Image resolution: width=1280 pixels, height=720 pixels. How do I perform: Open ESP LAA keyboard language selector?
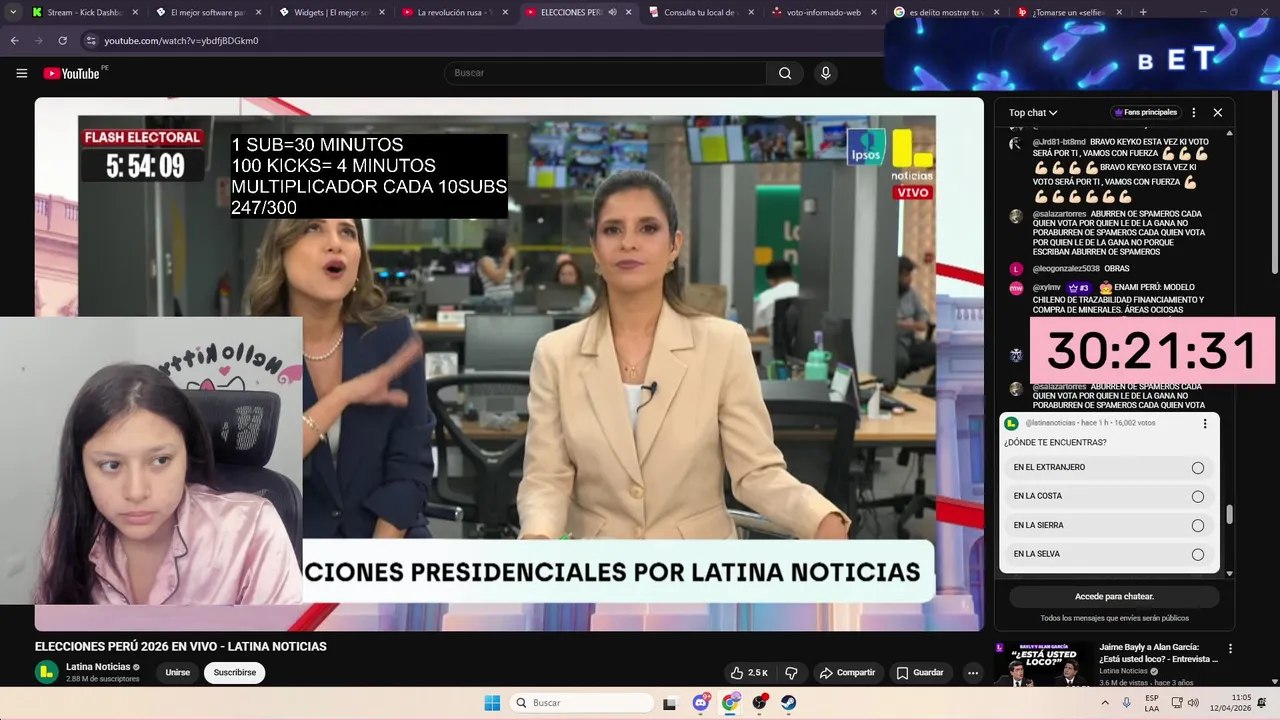[x=1152, y=703]
